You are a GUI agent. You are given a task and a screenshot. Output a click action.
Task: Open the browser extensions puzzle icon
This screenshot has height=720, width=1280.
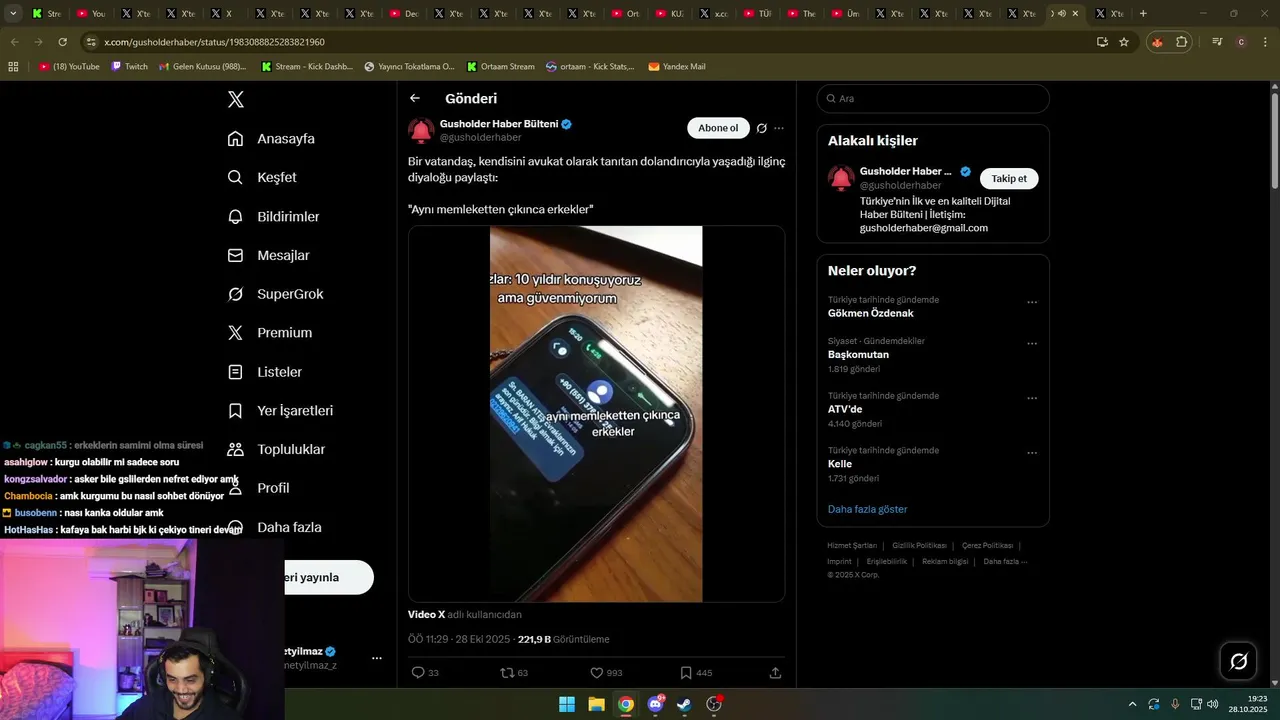[1181, 42]
